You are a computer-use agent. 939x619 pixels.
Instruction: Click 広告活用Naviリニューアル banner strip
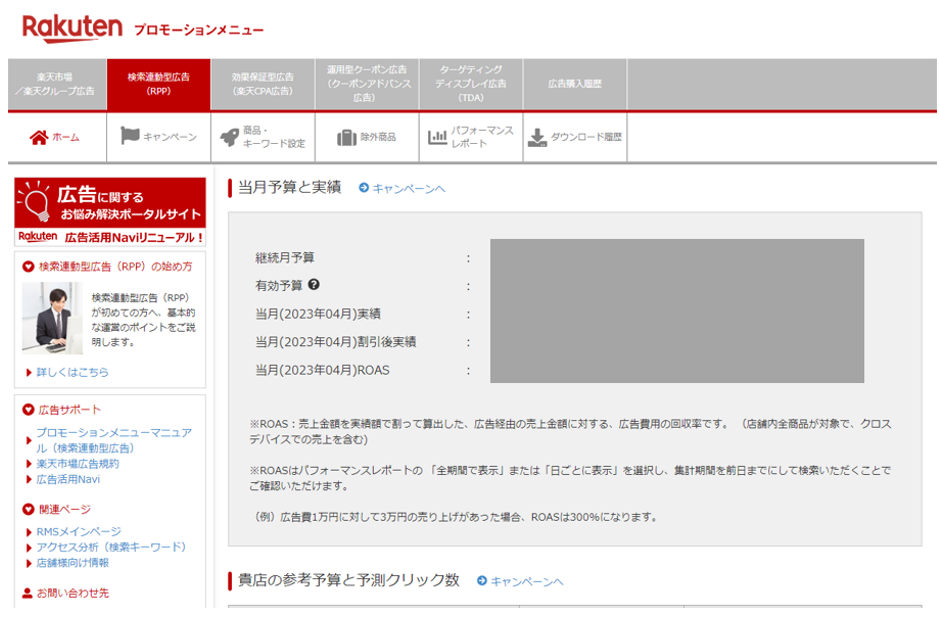tap(110, 237)
